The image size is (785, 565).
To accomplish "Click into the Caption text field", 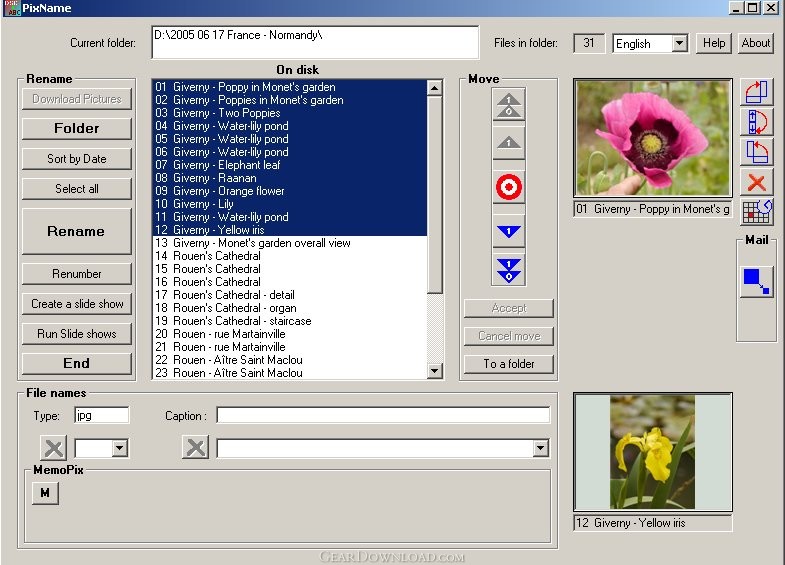I will [x=383, y=415].
